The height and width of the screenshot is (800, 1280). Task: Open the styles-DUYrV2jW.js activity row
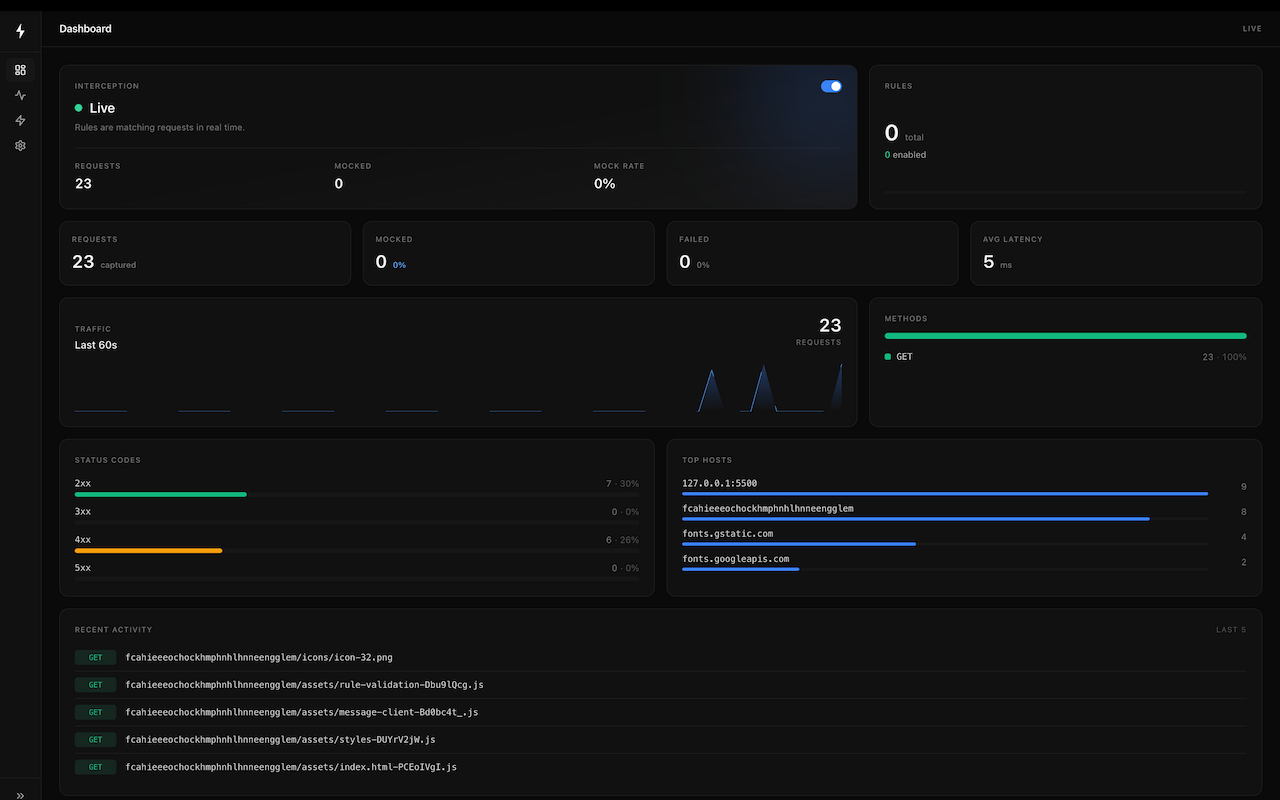tap(660, 740)
